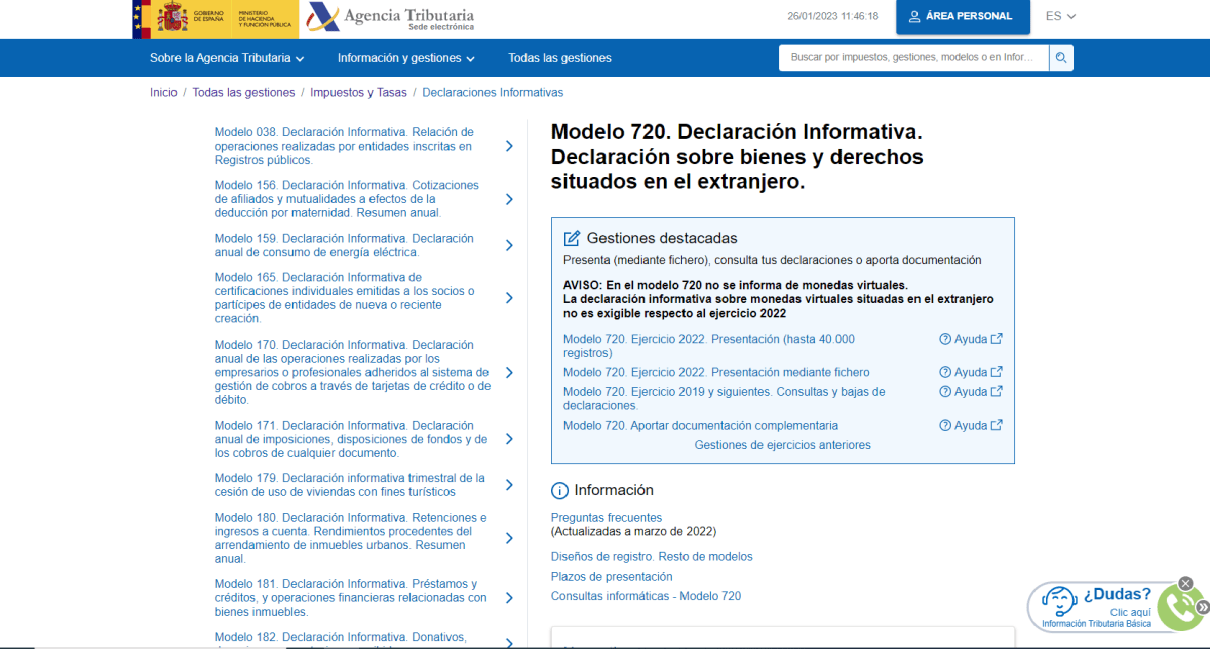Click chevron next to Modelo 038 entry

509,146
